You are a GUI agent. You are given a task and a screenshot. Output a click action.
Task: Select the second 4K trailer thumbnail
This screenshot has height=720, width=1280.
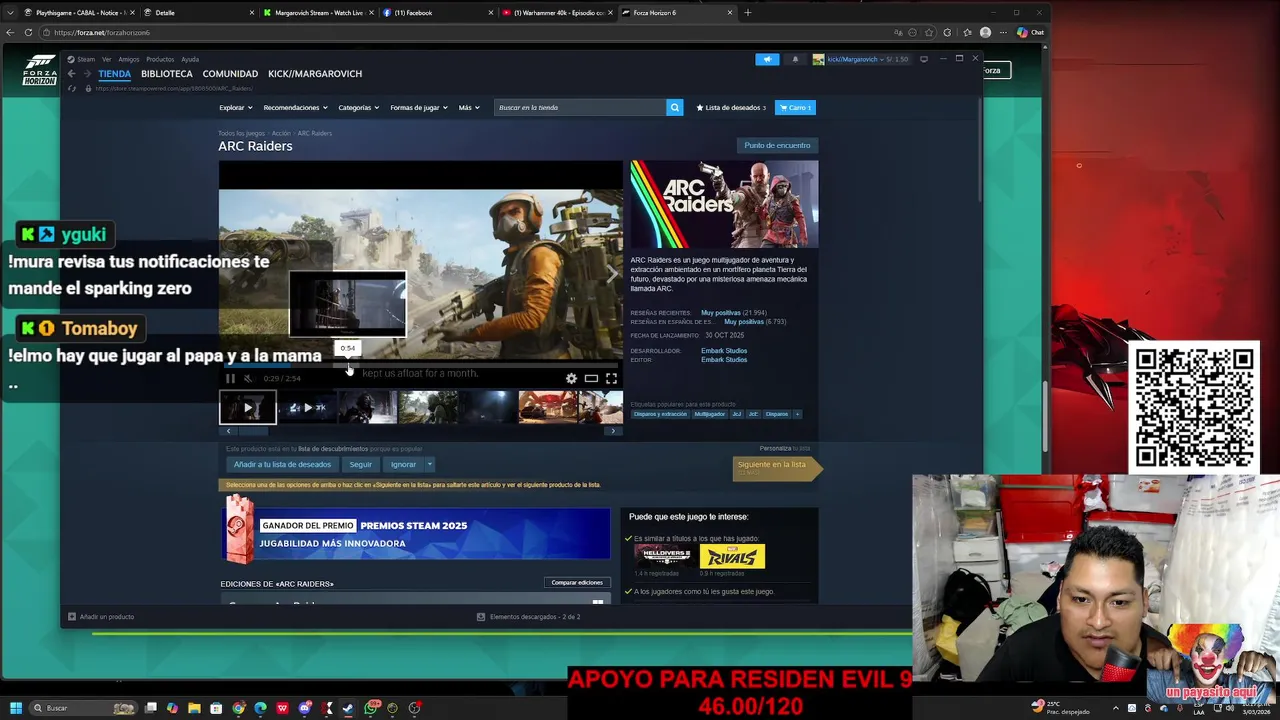308,407
